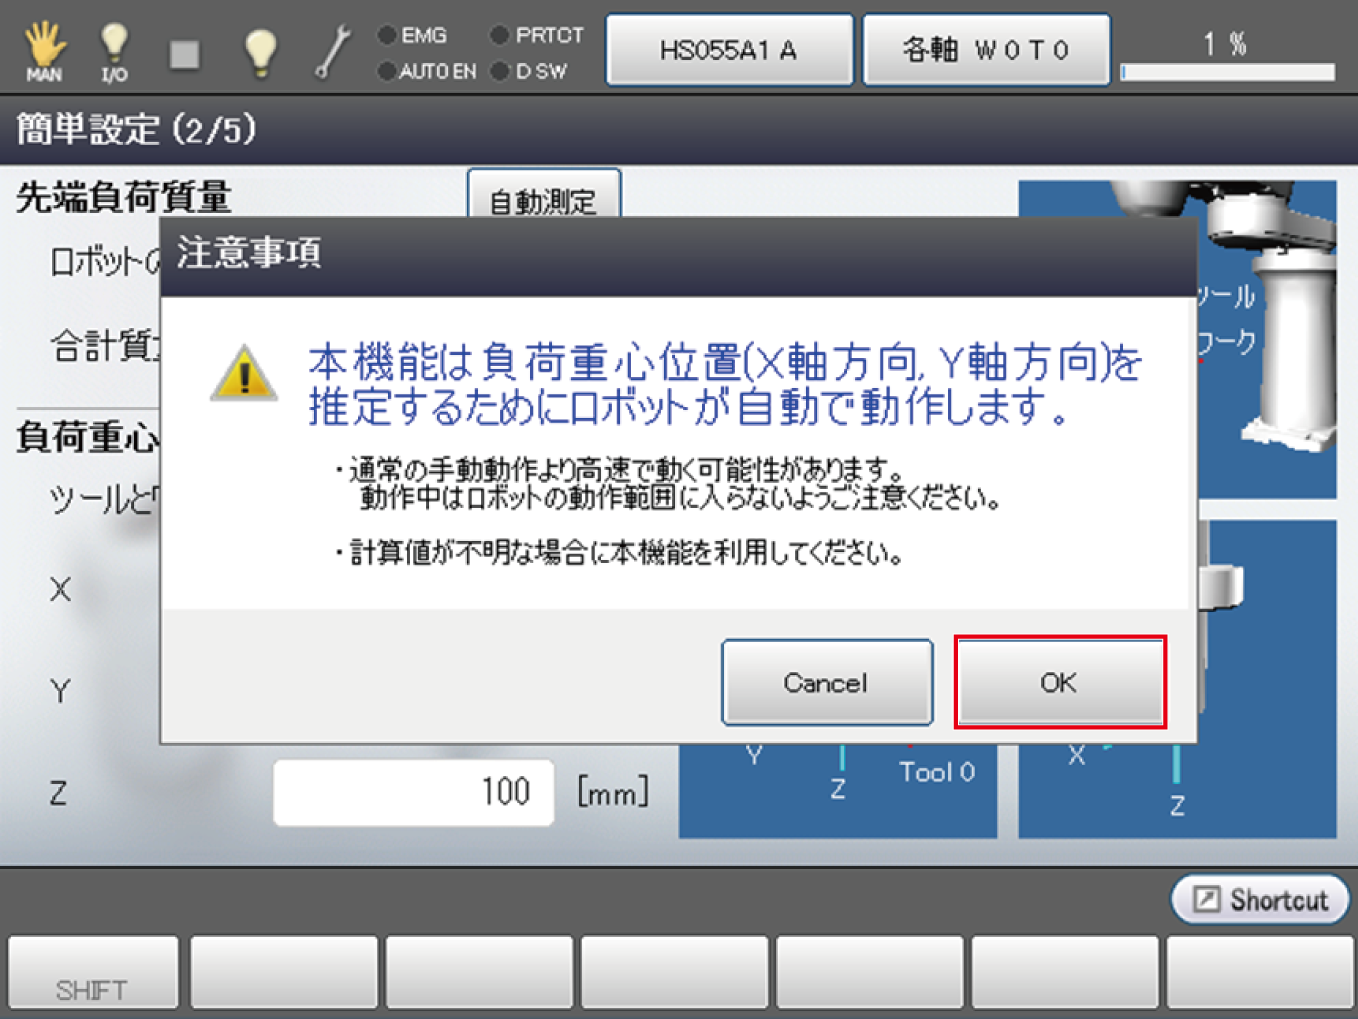
Task: Adjust the 1% speed bar
Action: (1228, 72)
